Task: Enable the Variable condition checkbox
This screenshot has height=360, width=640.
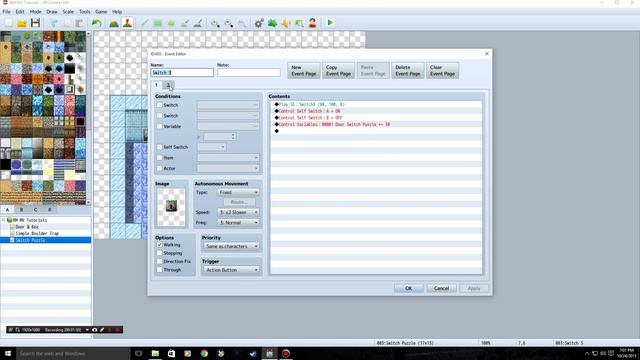Action: [x=160, y=127]
